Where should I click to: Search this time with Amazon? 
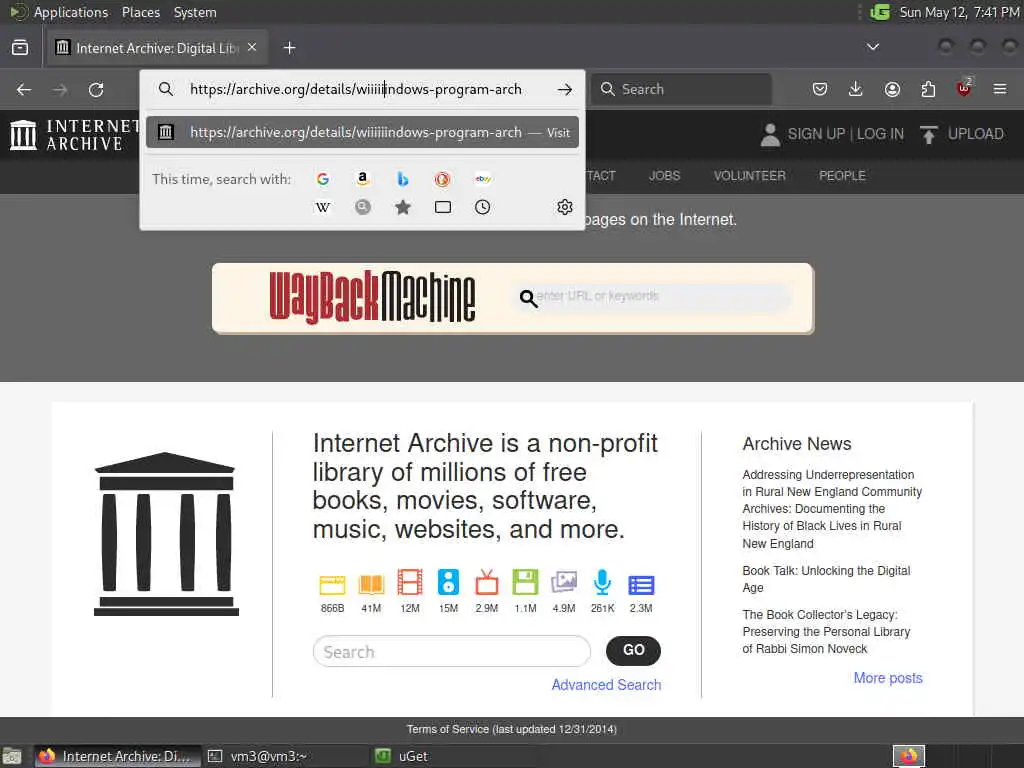point(362,179)
